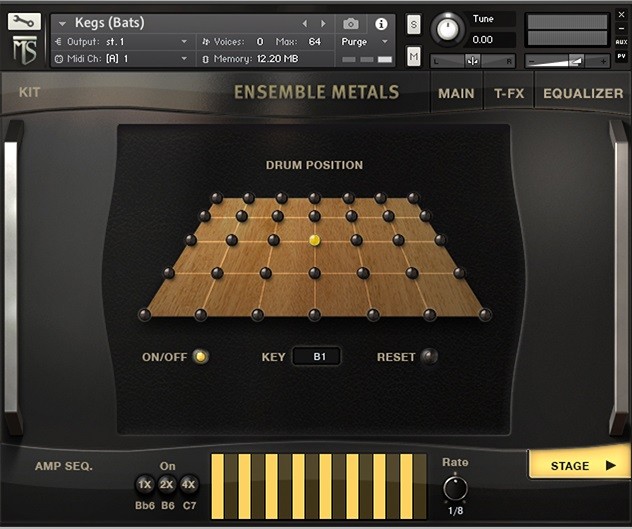
Task: Switch to the EQUALIZER tab
Action: [583, 93]
